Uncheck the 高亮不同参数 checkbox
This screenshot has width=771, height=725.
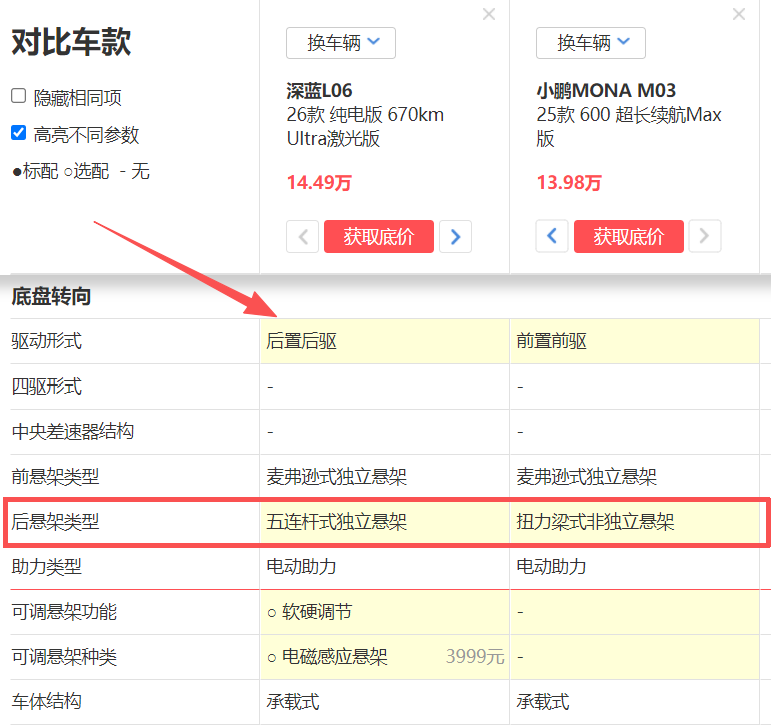(18, 133)
